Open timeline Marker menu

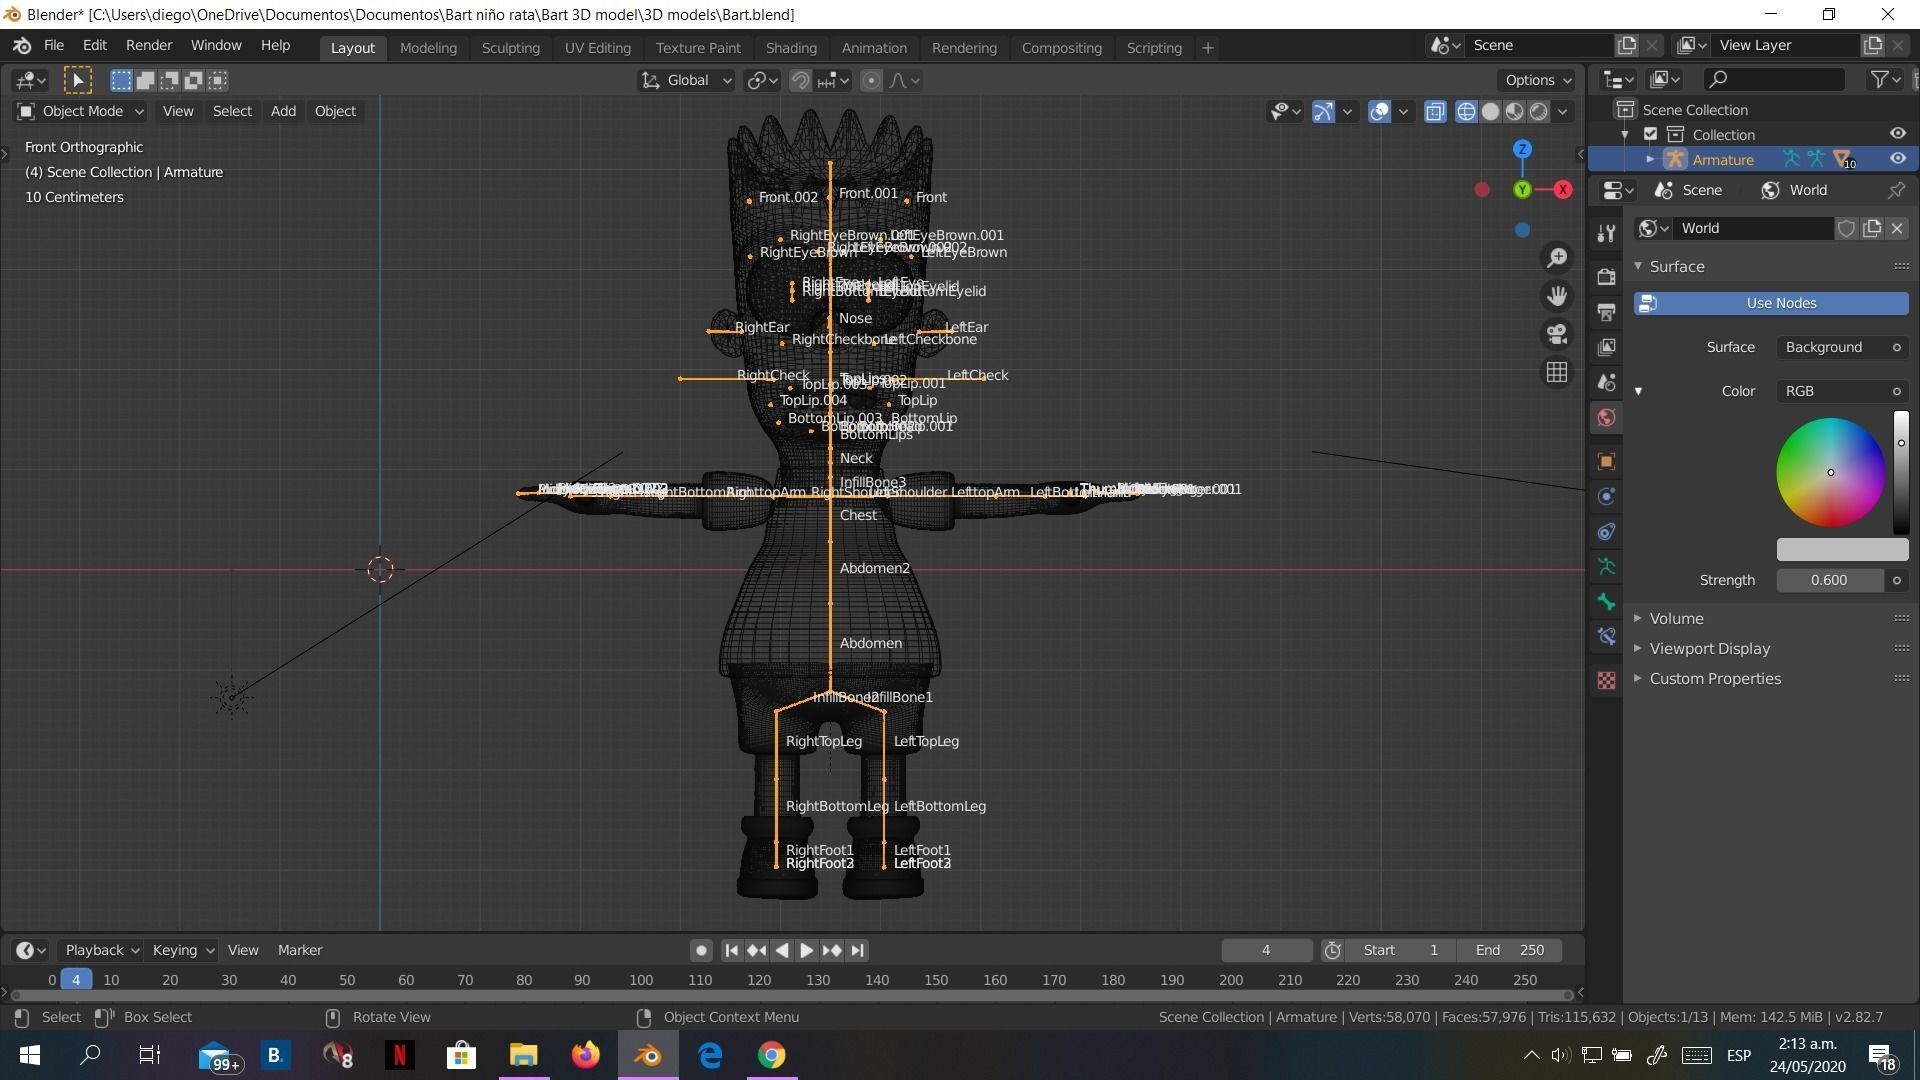click(299, 950)
